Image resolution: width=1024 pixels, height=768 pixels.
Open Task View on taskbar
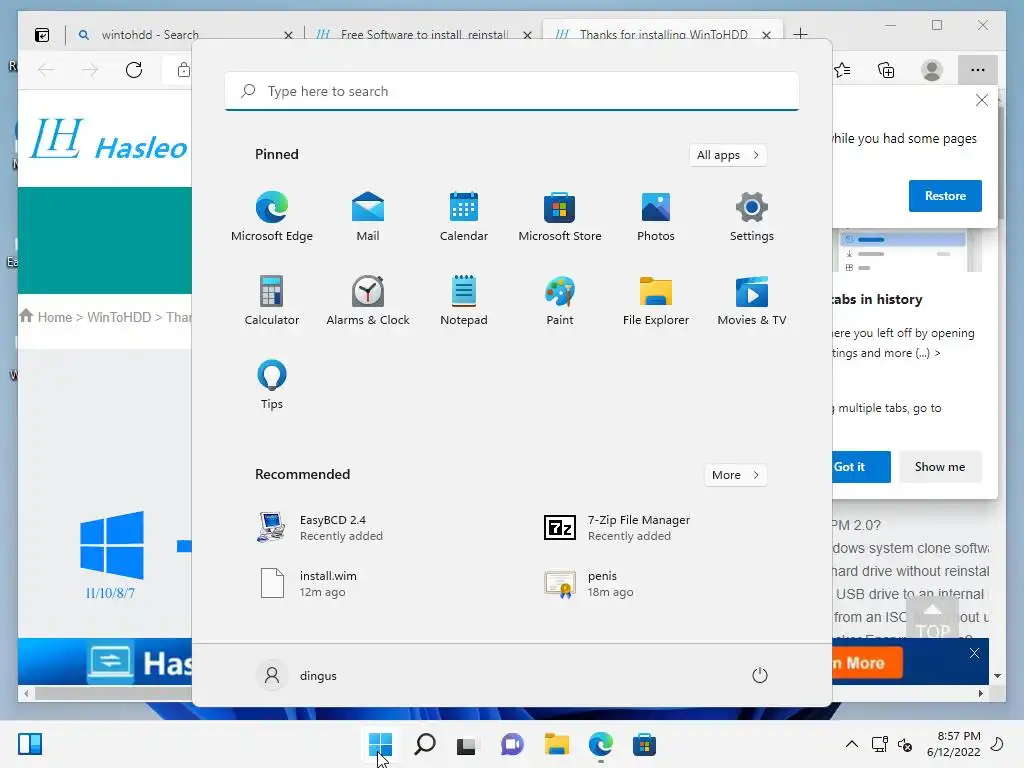(x=467, y=744)
